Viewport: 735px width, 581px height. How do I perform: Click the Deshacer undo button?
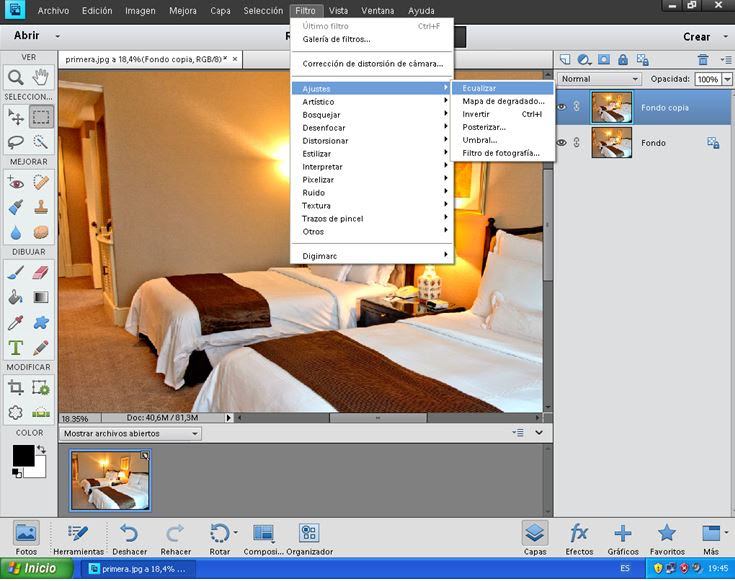[129, 539]
